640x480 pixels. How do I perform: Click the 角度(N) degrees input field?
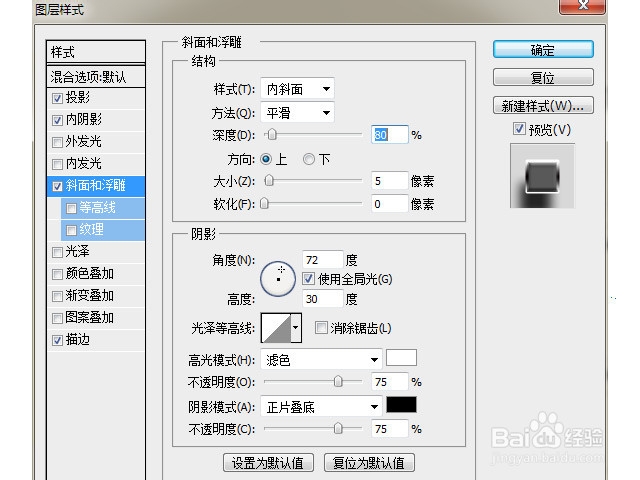tap(322, 260)
